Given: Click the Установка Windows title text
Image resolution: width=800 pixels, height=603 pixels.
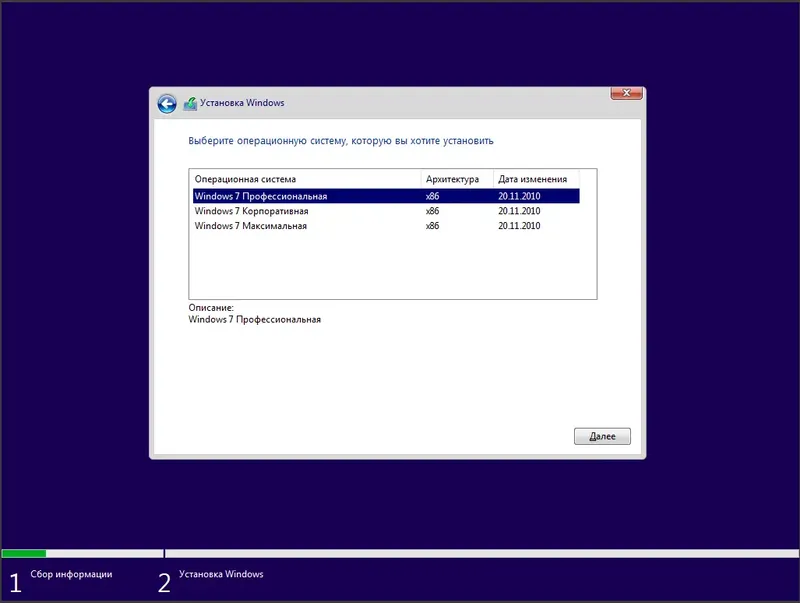Looking at the screenshot, I should point(242,103).
